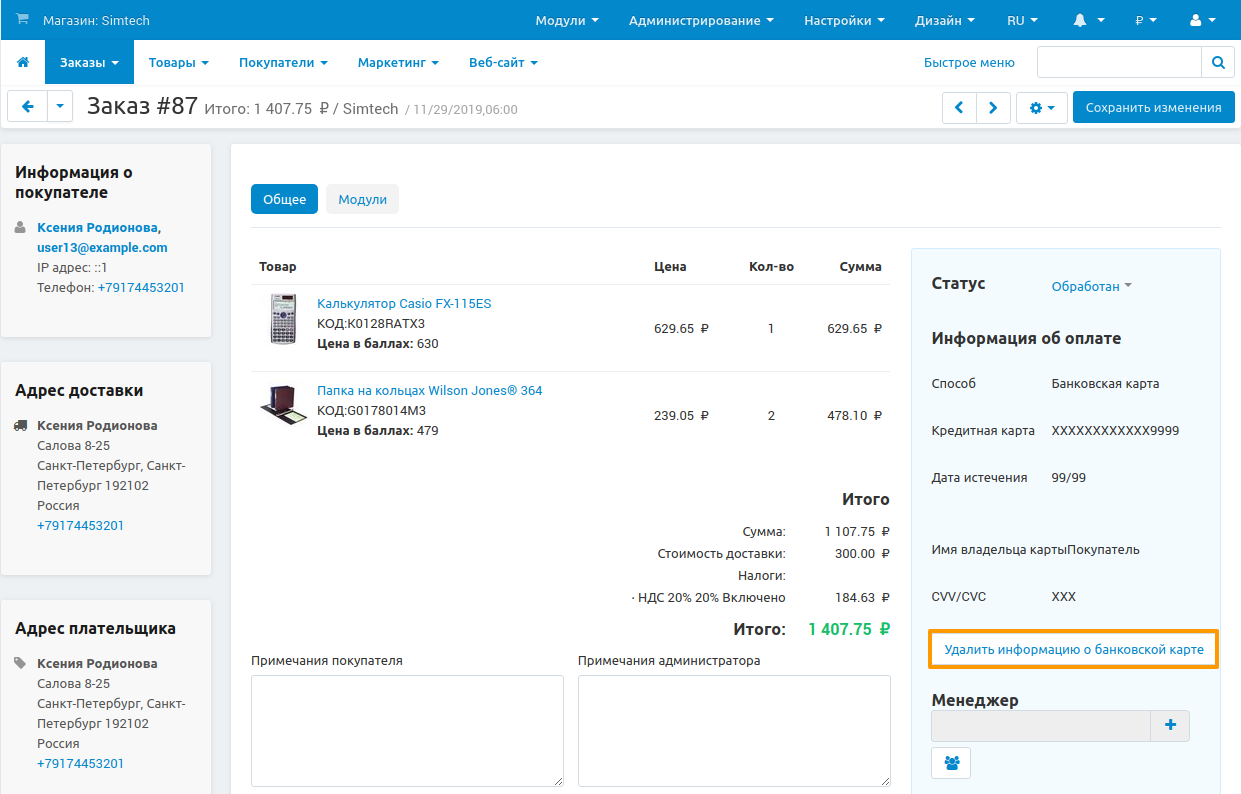Click the search magnifier icon button
The width and height of the screenshot is (1241, 794).
[1217, 62]
